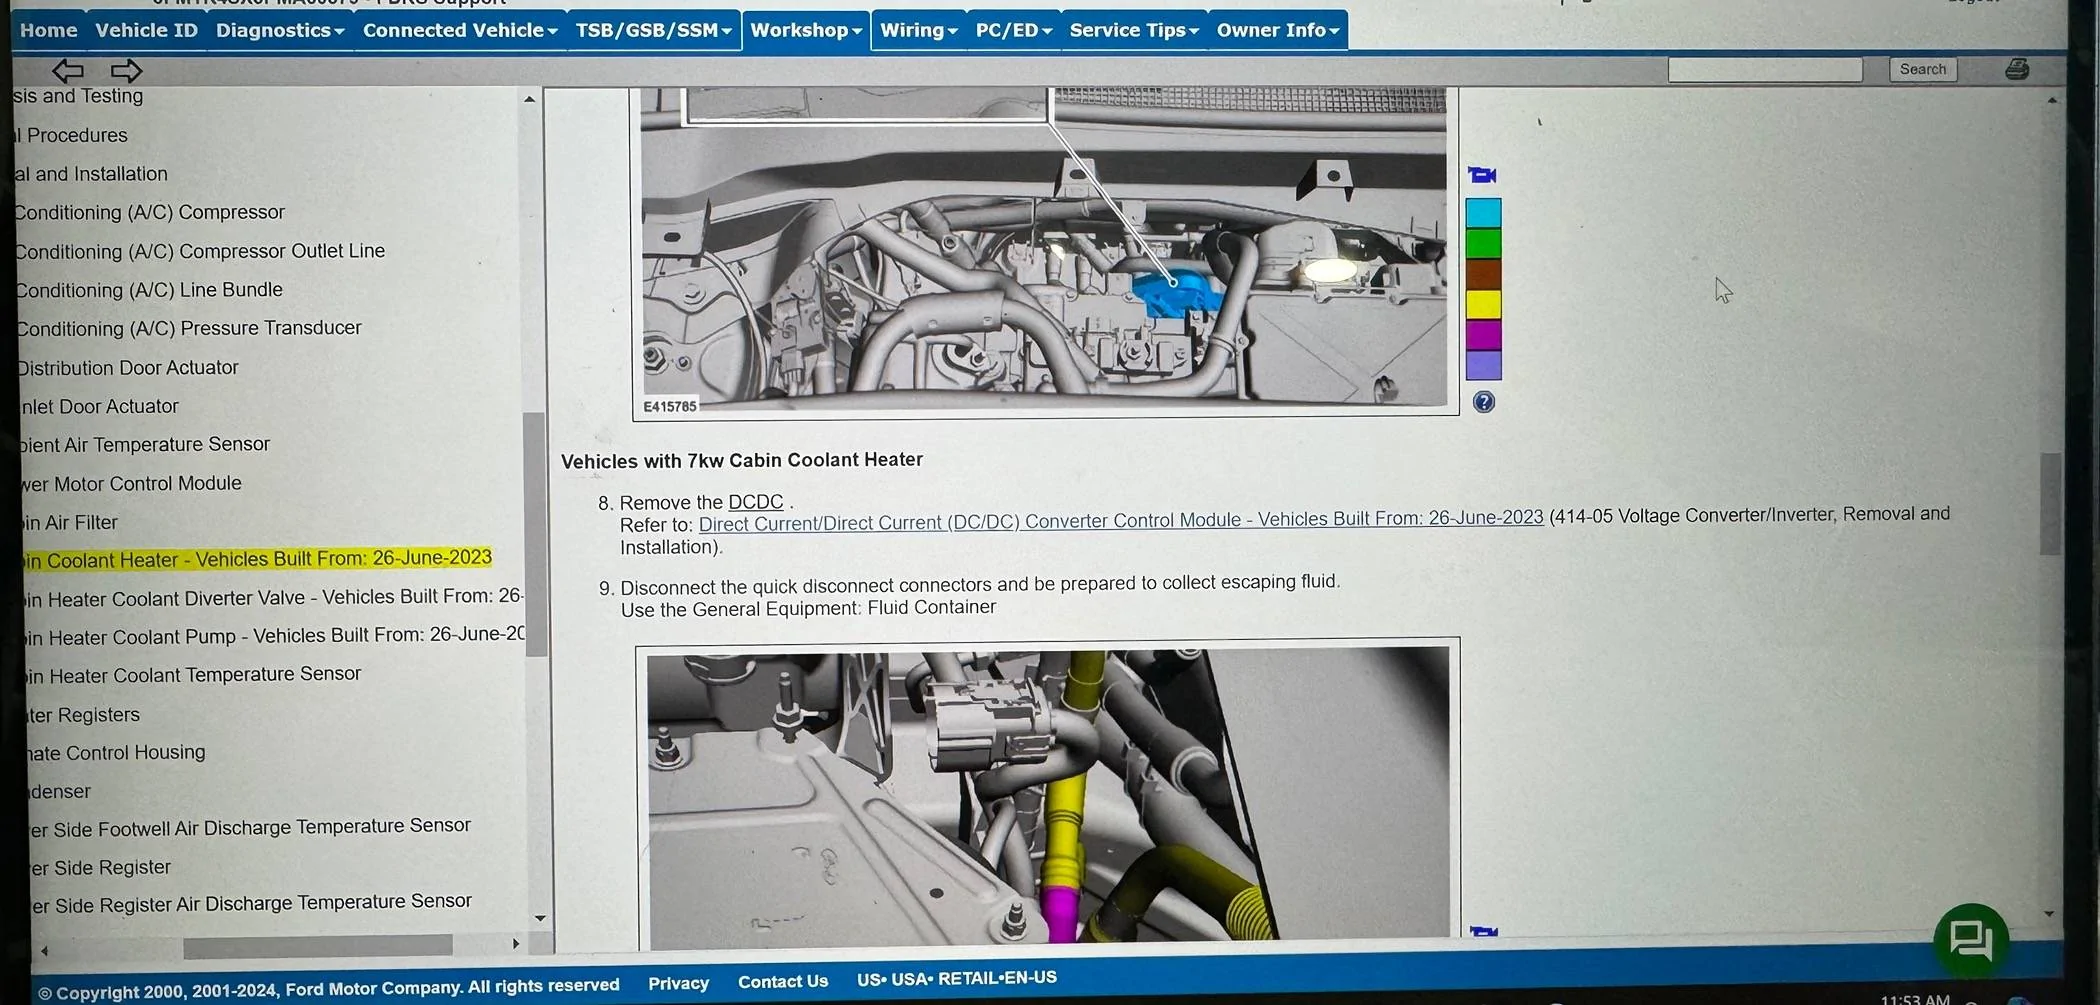
Task: Expand the Workshop dropdown menu
Action: coord(806,30)
